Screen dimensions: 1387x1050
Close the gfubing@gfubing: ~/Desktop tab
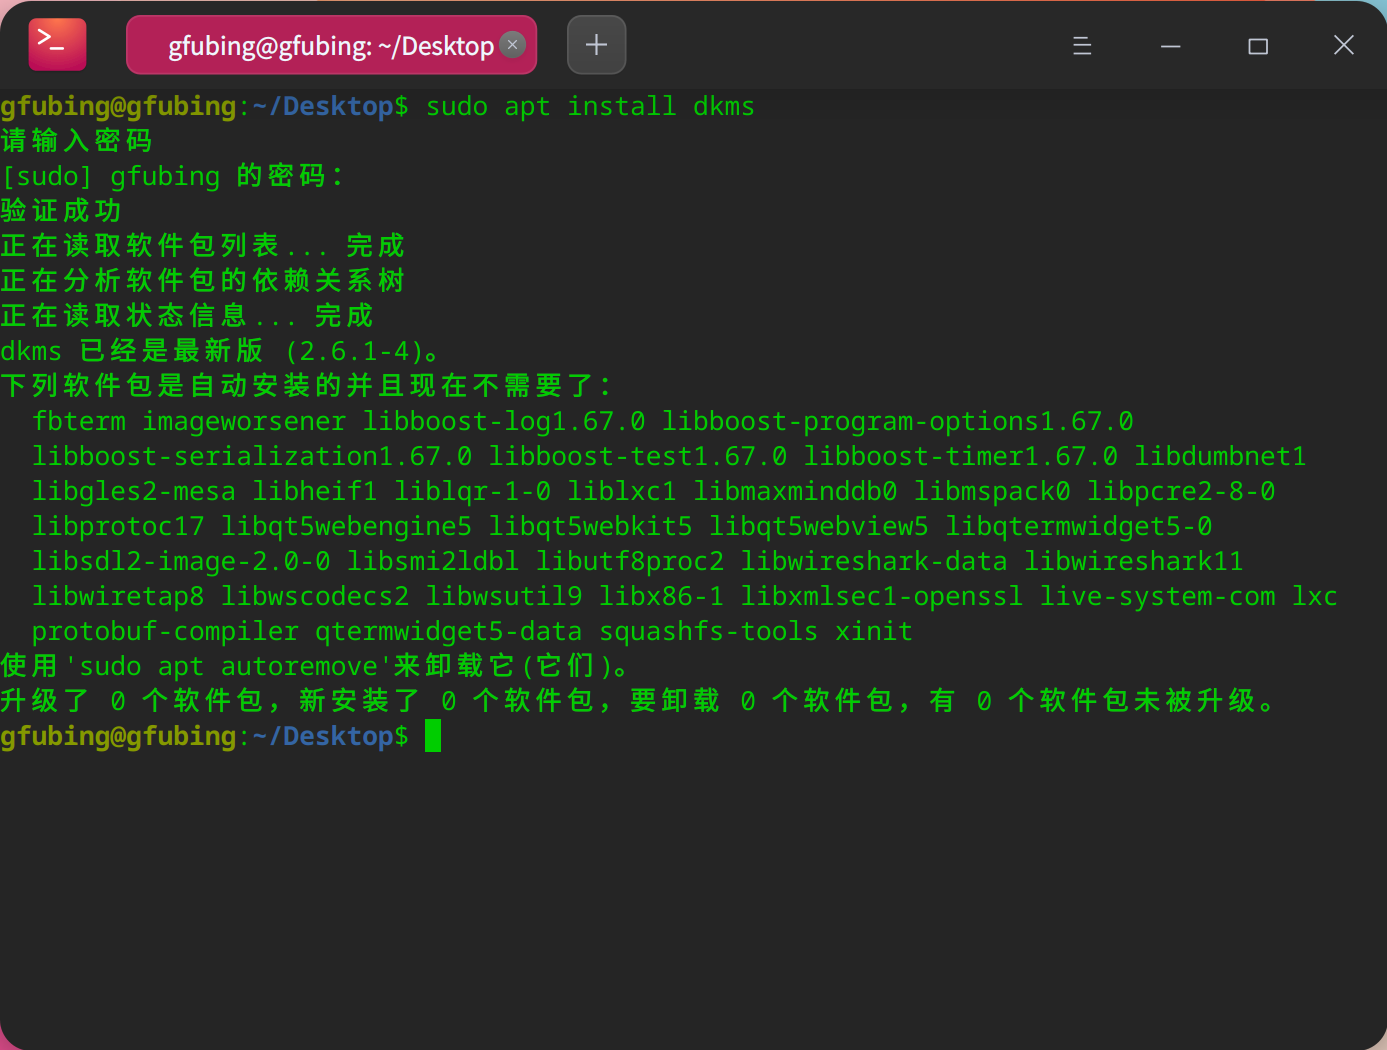[x=512, y=45]
